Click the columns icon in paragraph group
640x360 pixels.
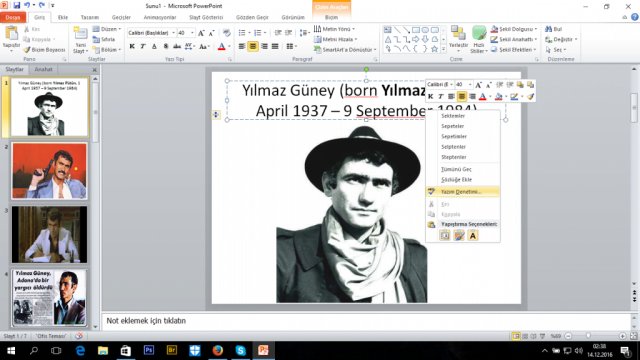pyautogui.click(x=291, y=47)
